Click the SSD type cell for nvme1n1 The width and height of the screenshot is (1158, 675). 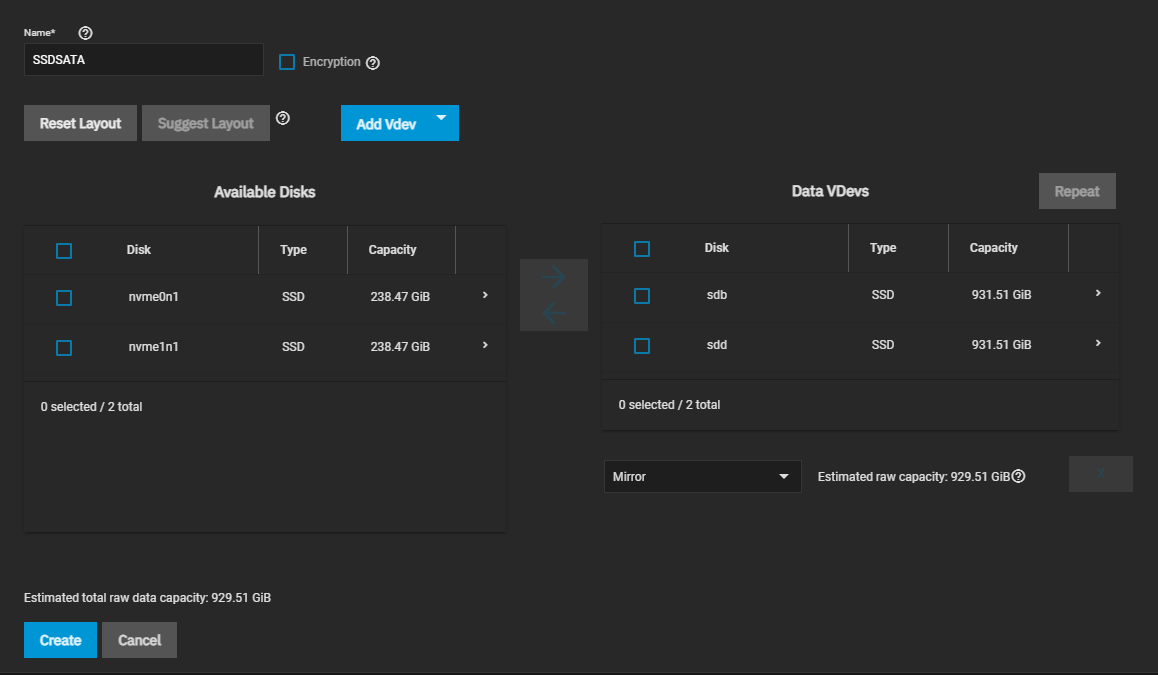click(x=293, y=346)
